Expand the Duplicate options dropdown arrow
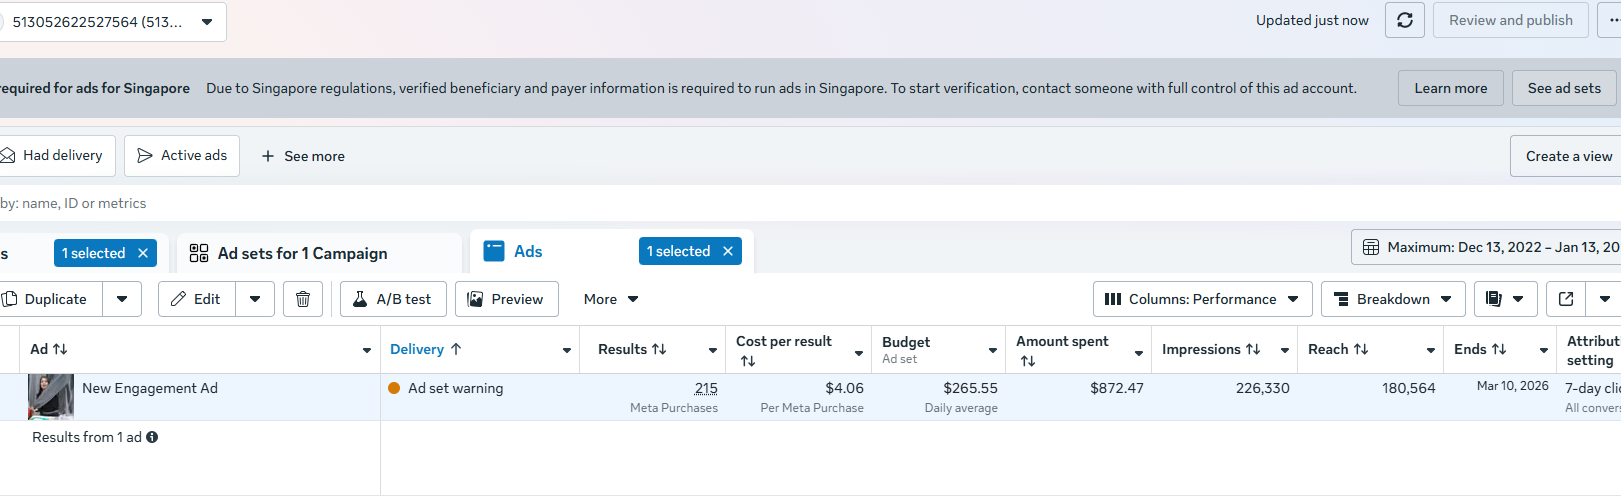Screen dimensions: 1621x498 tap(122, 299)
